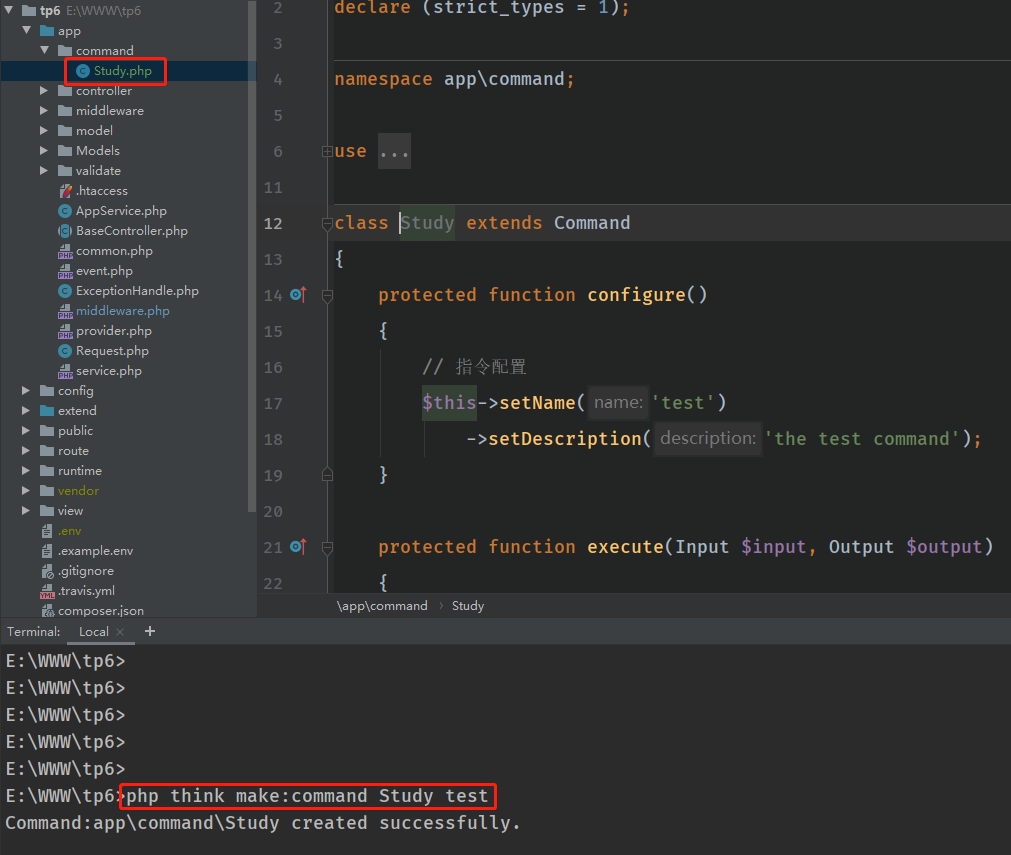Expand the vendor folder arrow
This screenshot has width=1011, height=855.
pos(26,491)
